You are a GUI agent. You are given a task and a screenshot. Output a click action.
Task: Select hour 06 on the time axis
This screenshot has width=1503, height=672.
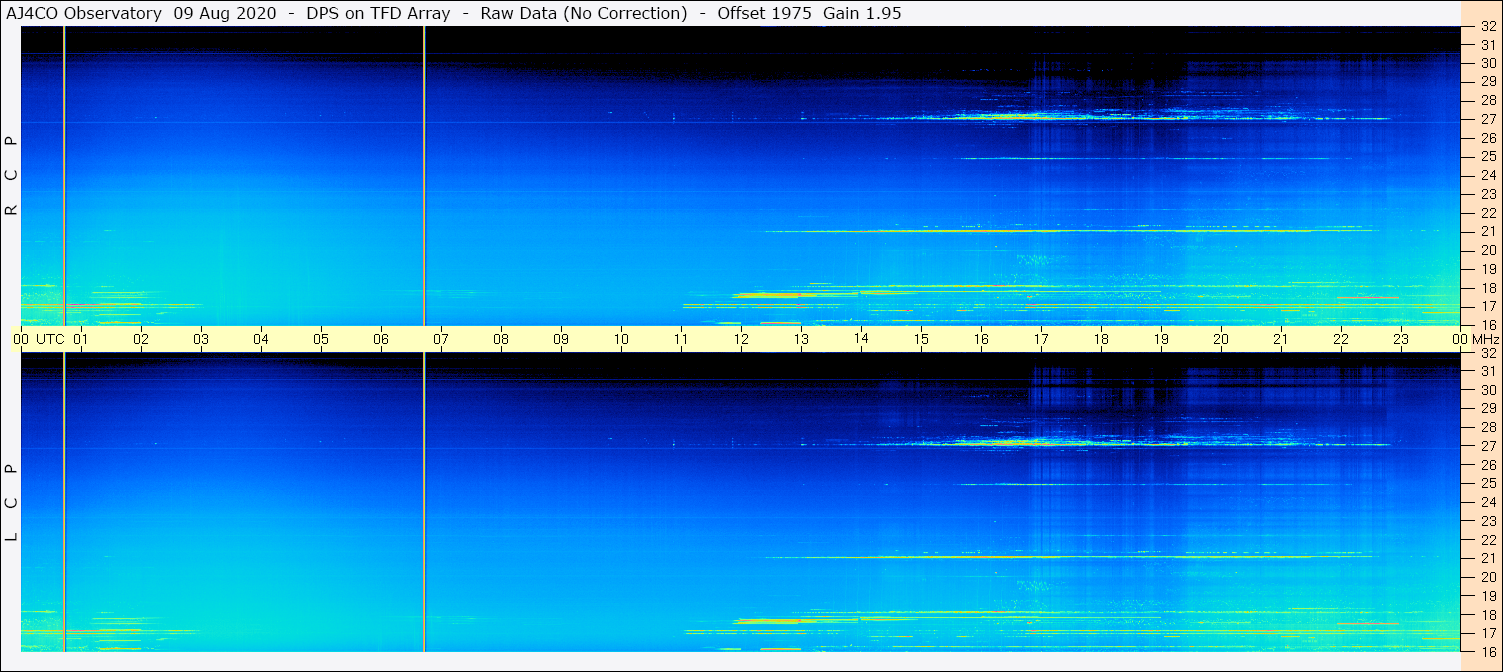[381, 339]
